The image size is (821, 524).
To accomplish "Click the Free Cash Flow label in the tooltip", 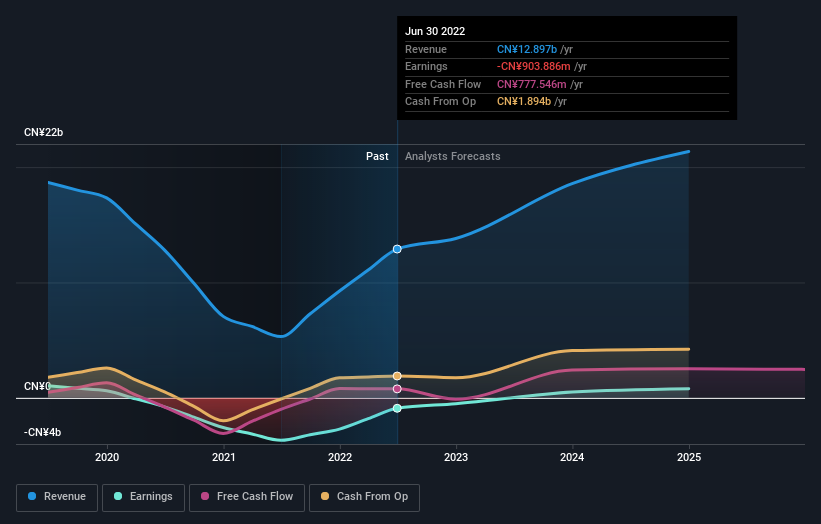I will (443, 84).
